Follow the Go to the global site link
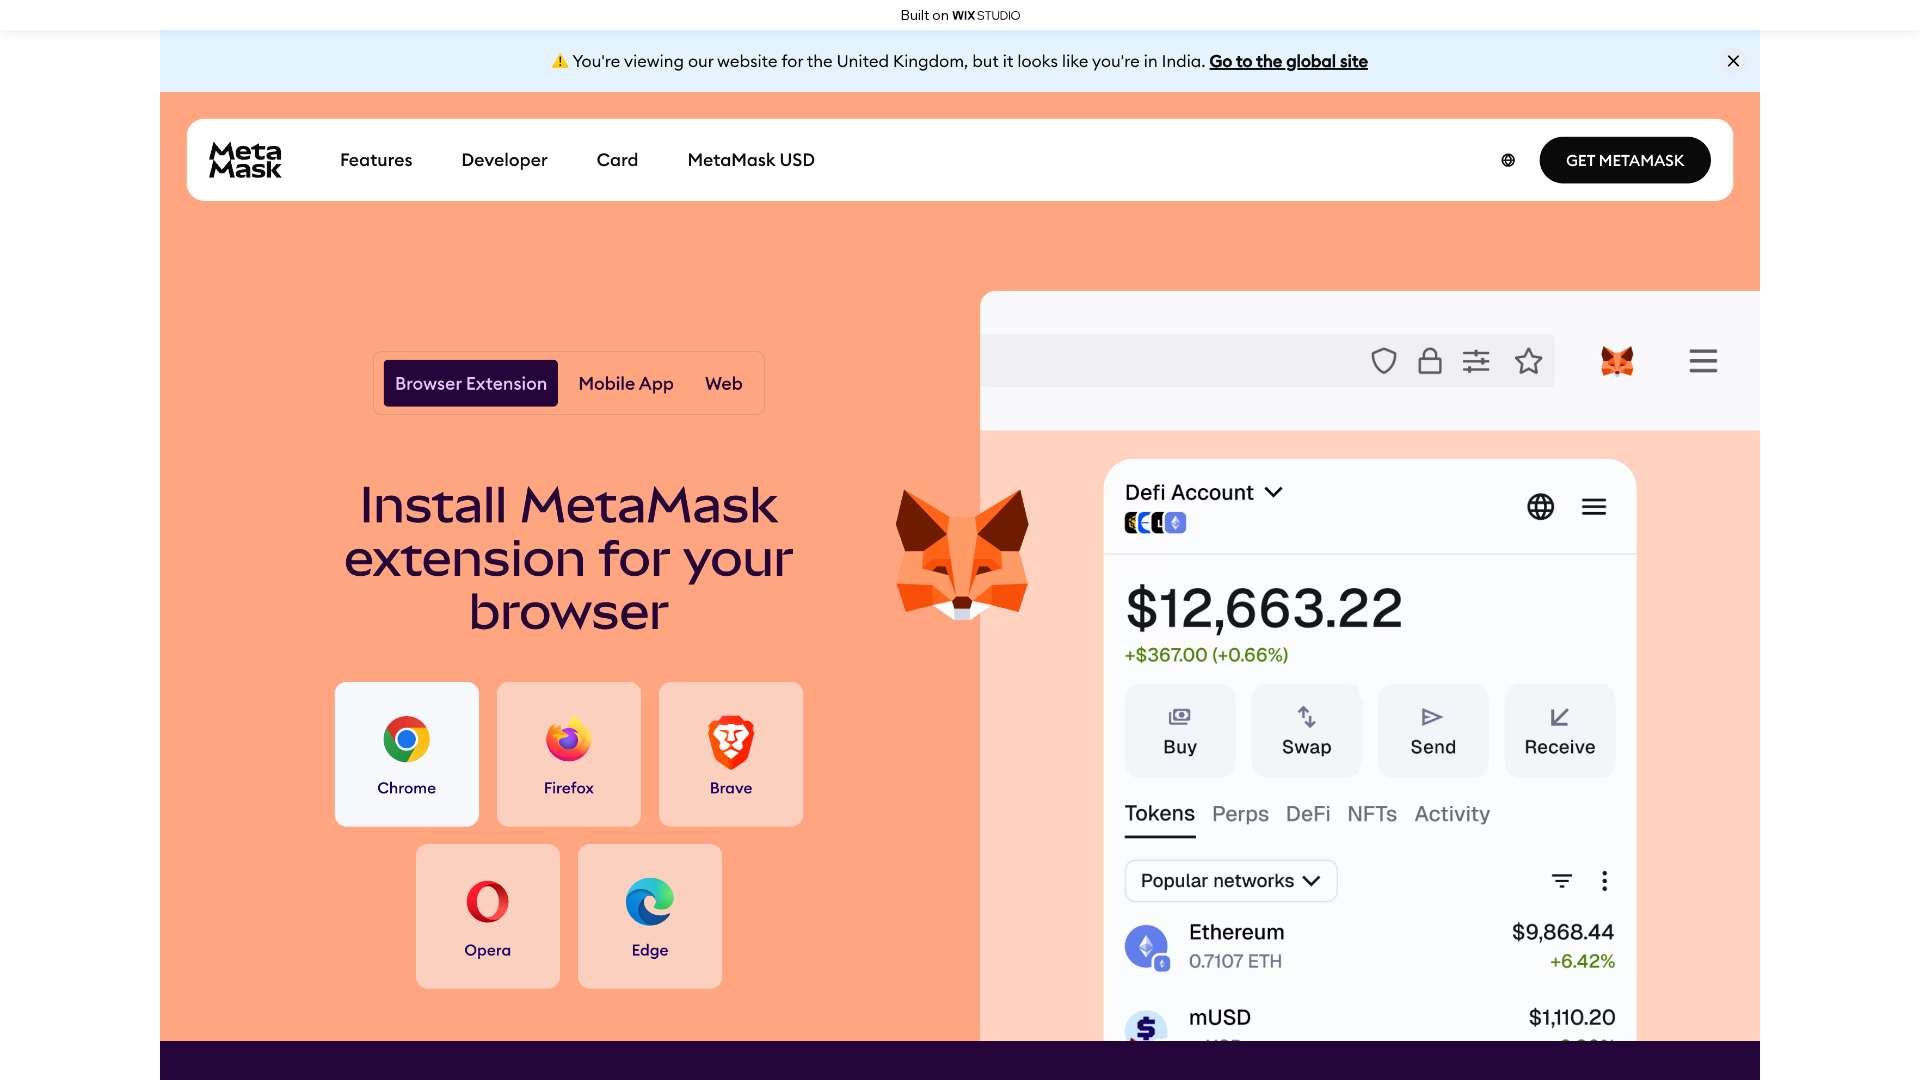 tap(1288, 61)
